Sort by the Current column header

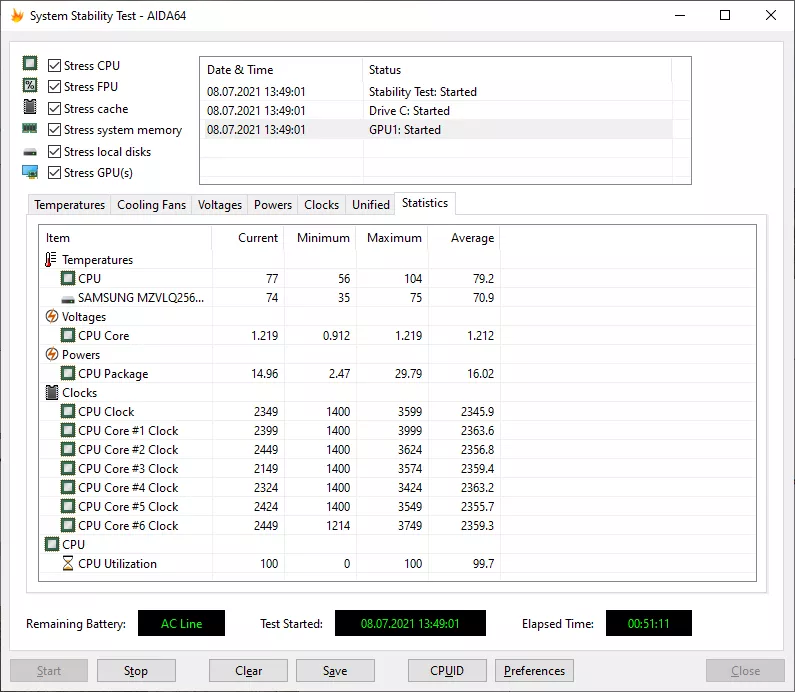(x=247, y=238)
